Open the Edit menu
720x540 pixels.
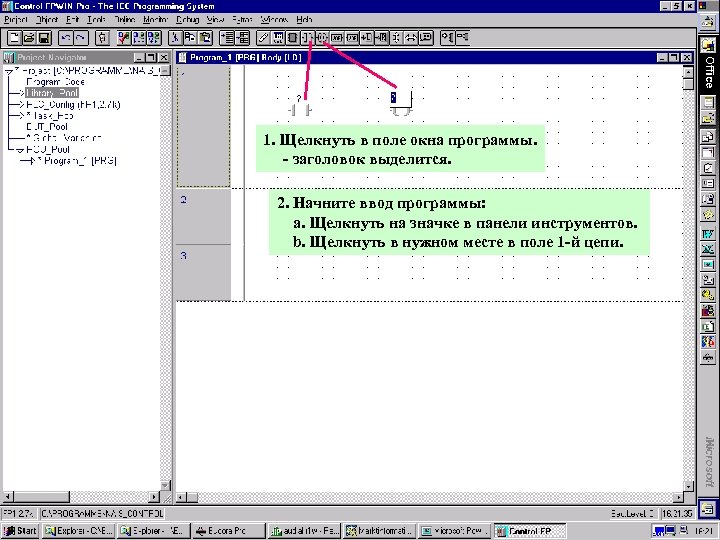click(x=73, y=20)
